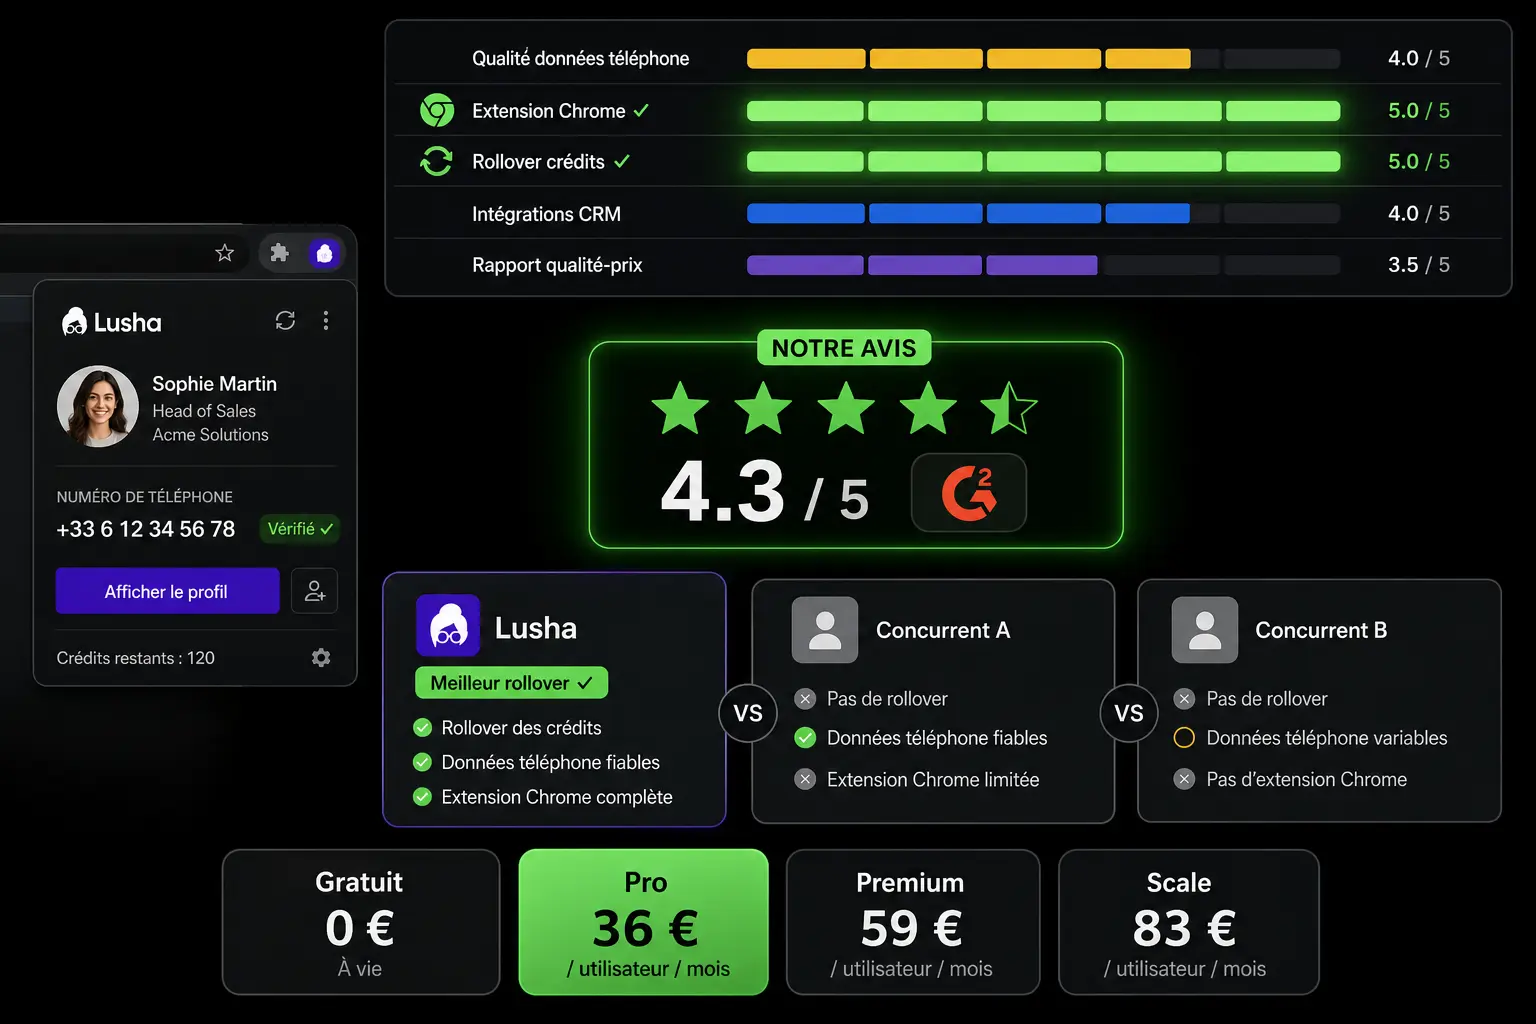Image resolution: width=1536 pixels, height=1024 pixels.
Task: Open the three-dot menu in Lusha popup
Action: tap(326, 321)
